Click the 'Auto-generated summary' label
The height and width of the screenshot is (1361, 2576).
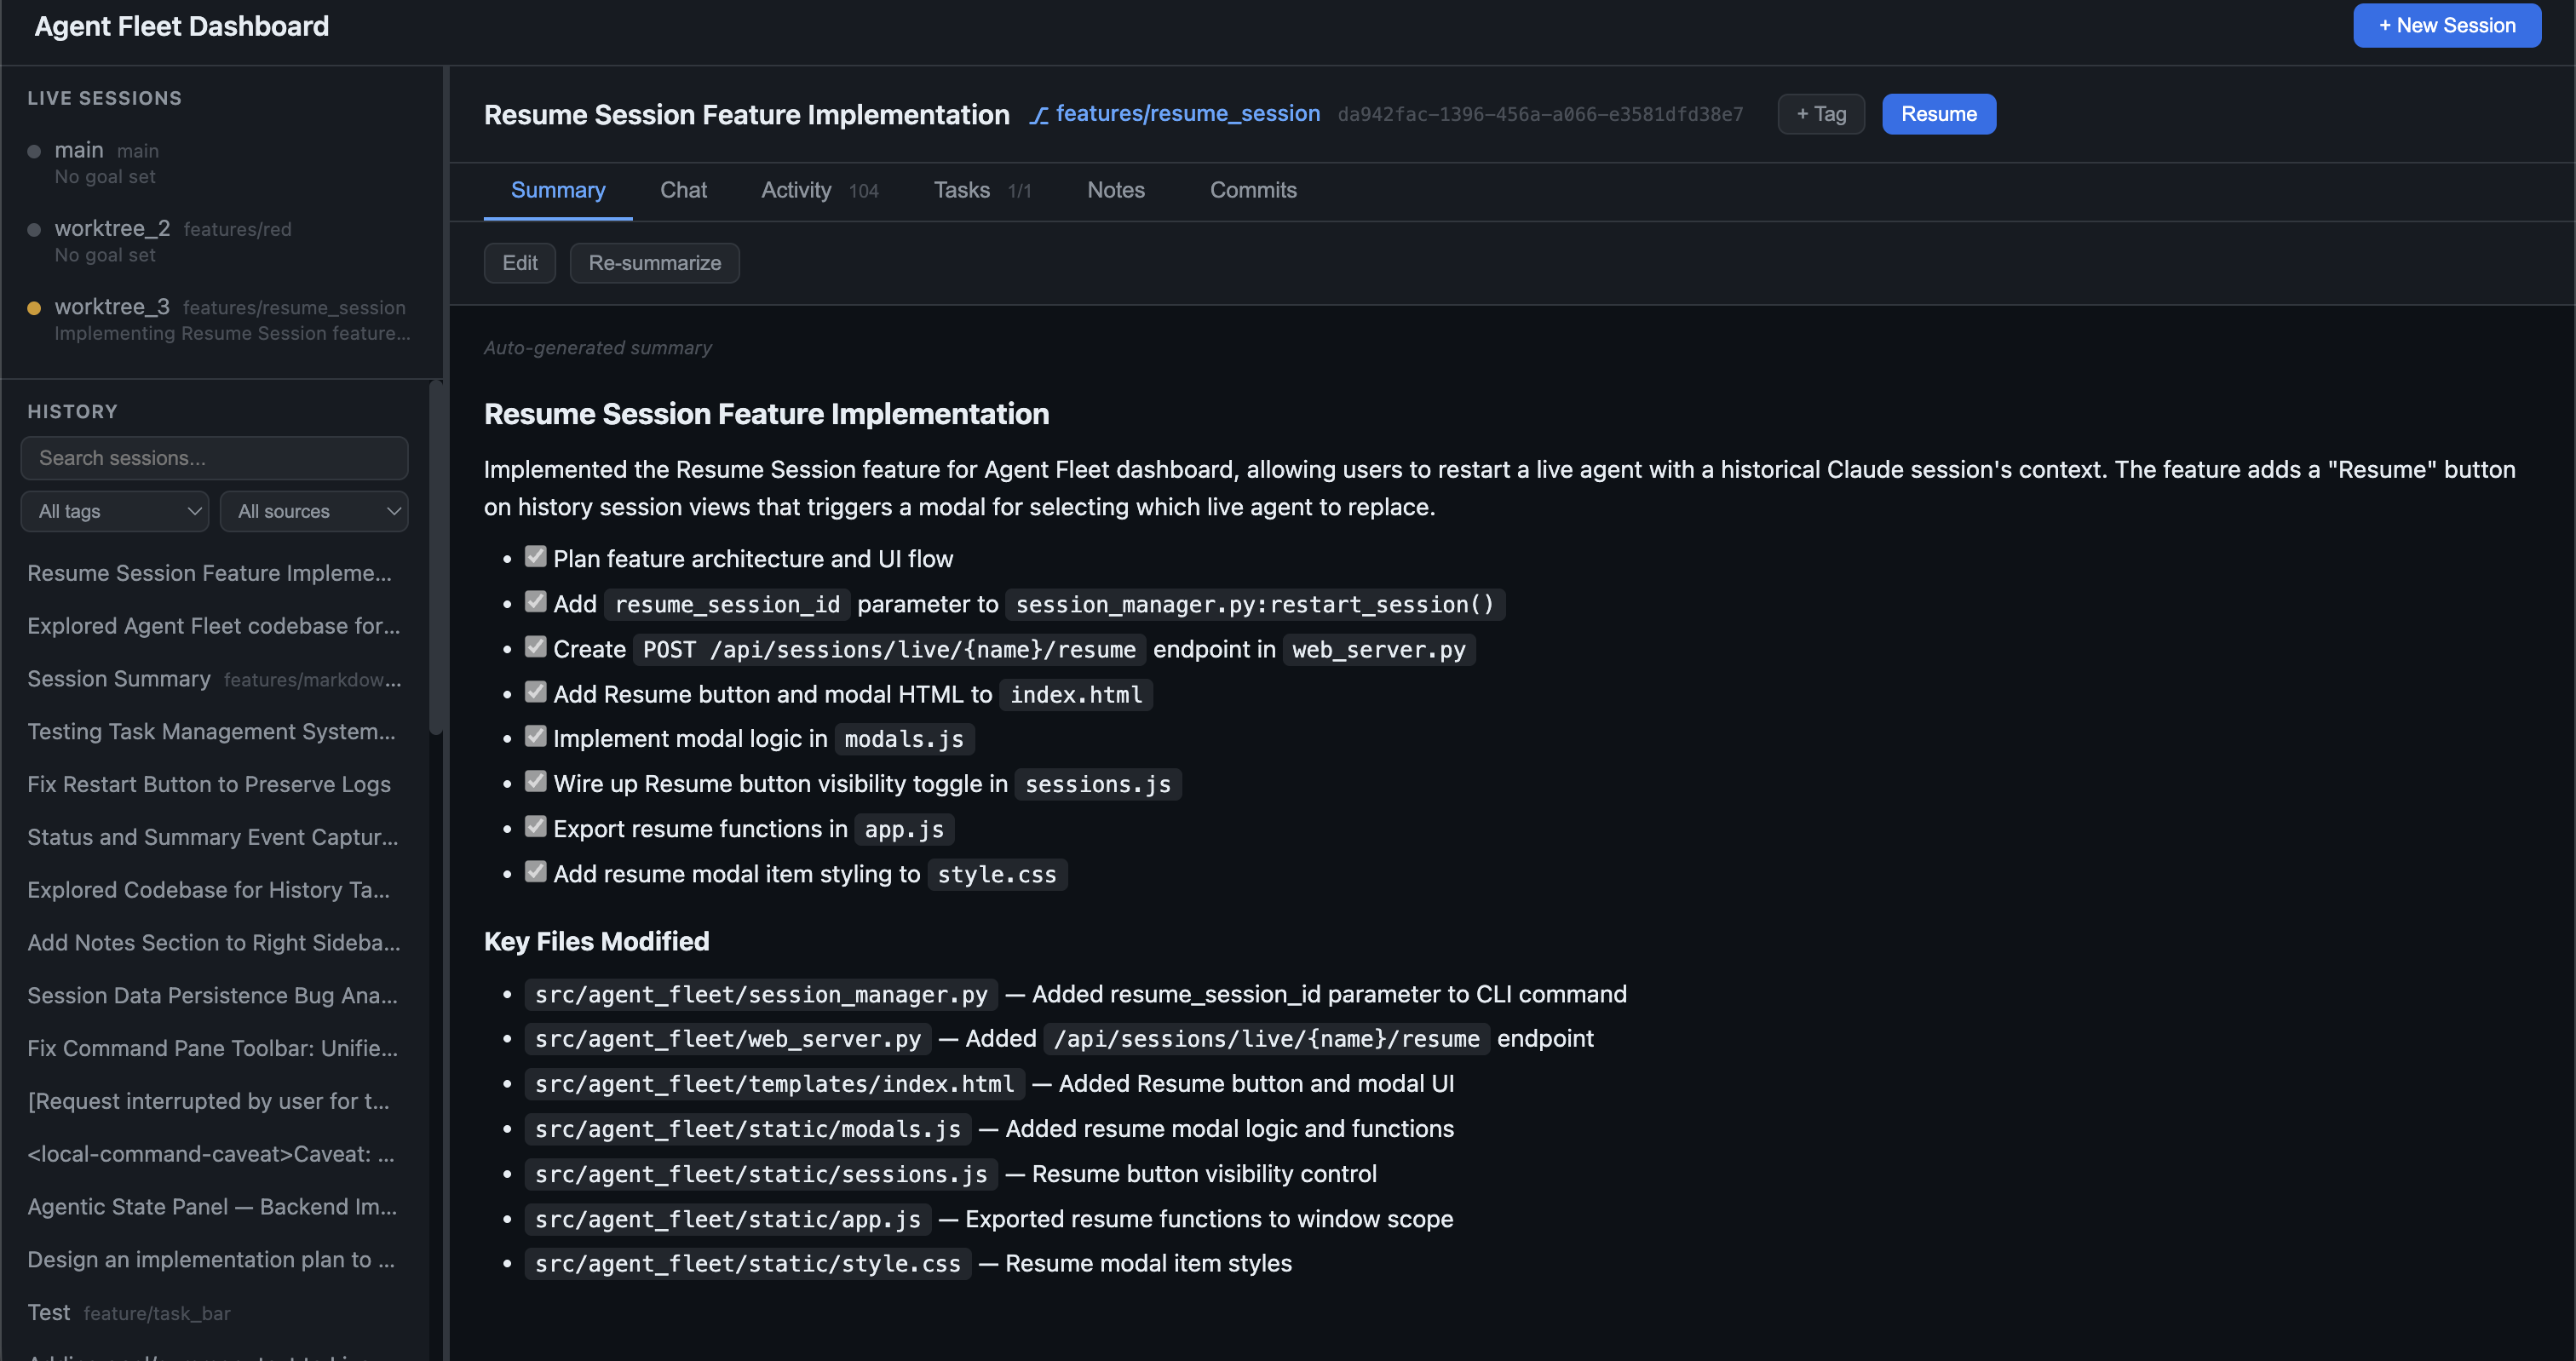598,348
